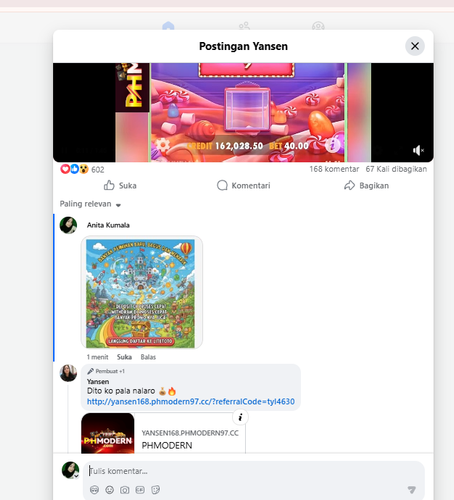
Task: Click in the Tulis komentar input field
Action: 253,471
